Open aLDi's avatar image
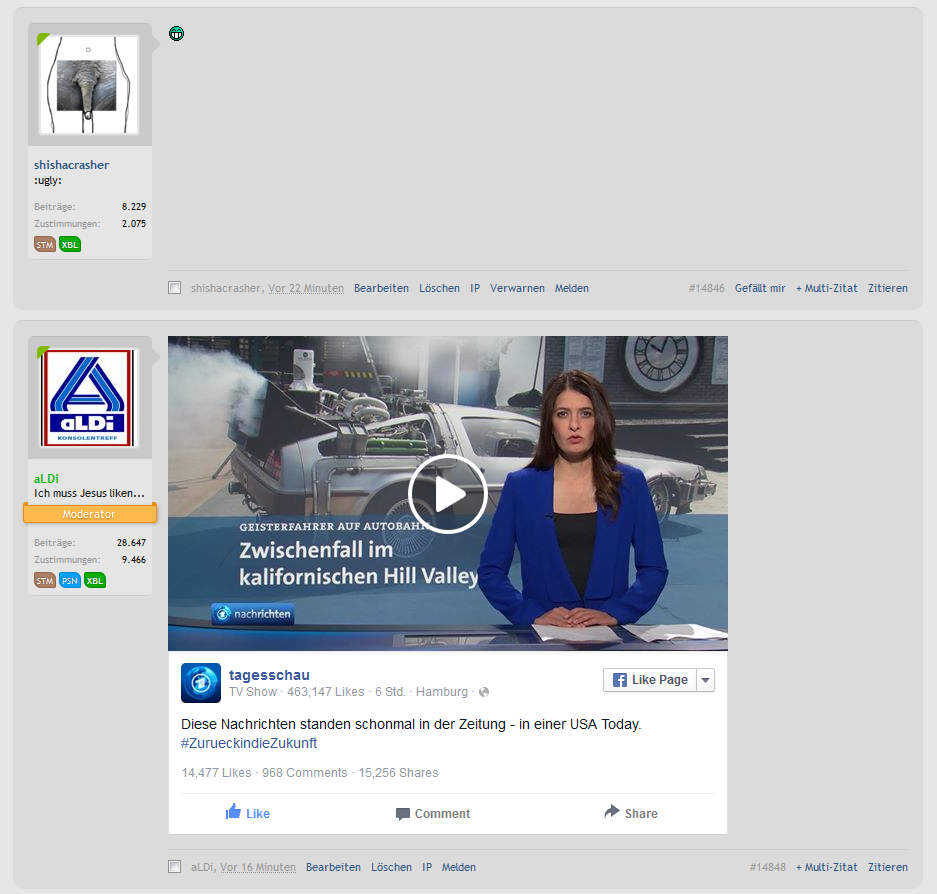The width and height of the screenshot is (937, 894). coord(89,398)
